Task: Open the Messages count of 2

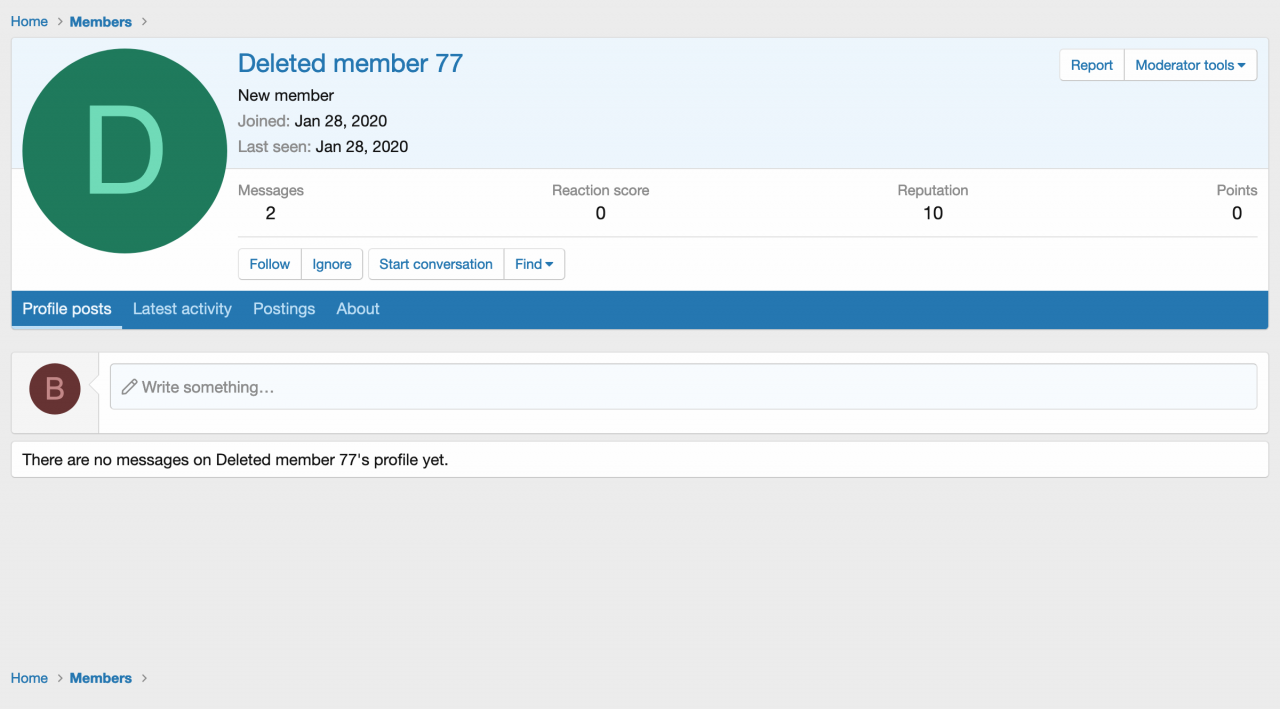Action: (x=270, y=213)
